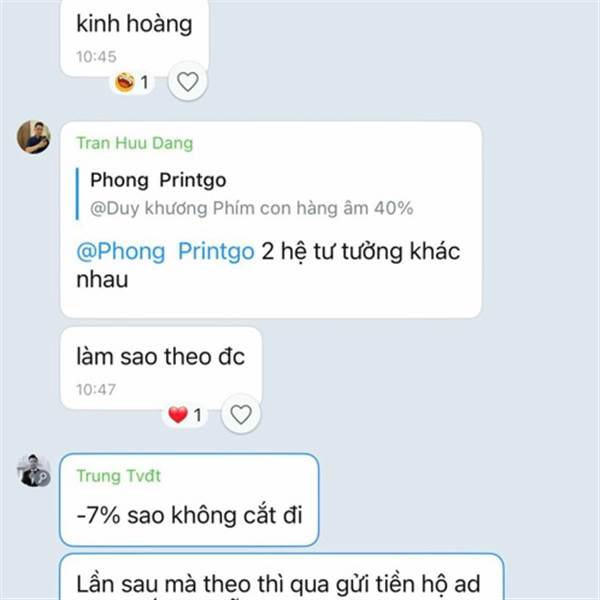This screenshot has height=600, width=600.
Task: Tap sender name Trung Tvđt
Action: 118,476
